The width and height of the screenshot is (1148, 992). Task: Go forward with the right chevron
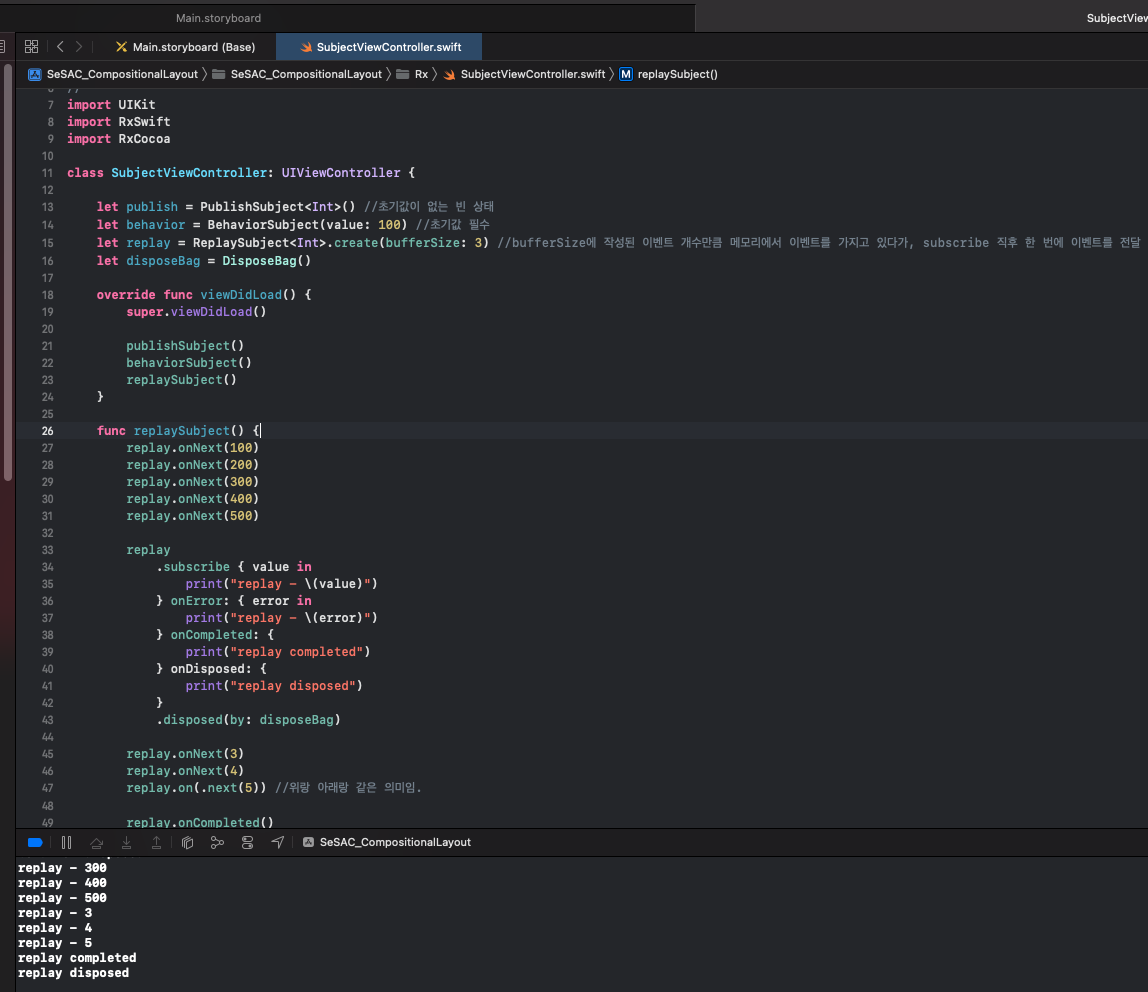[79, 47]
